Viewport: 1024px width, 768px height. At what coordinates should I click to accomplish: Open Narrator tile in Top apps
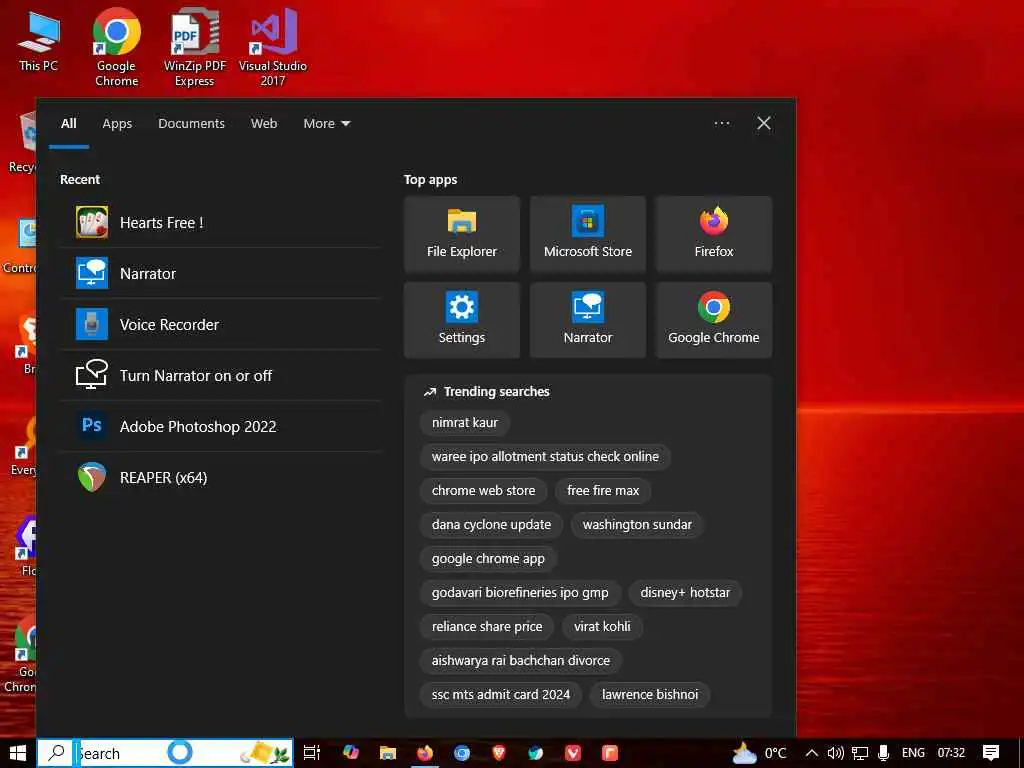pyautogui.click(x=588, y=320)
